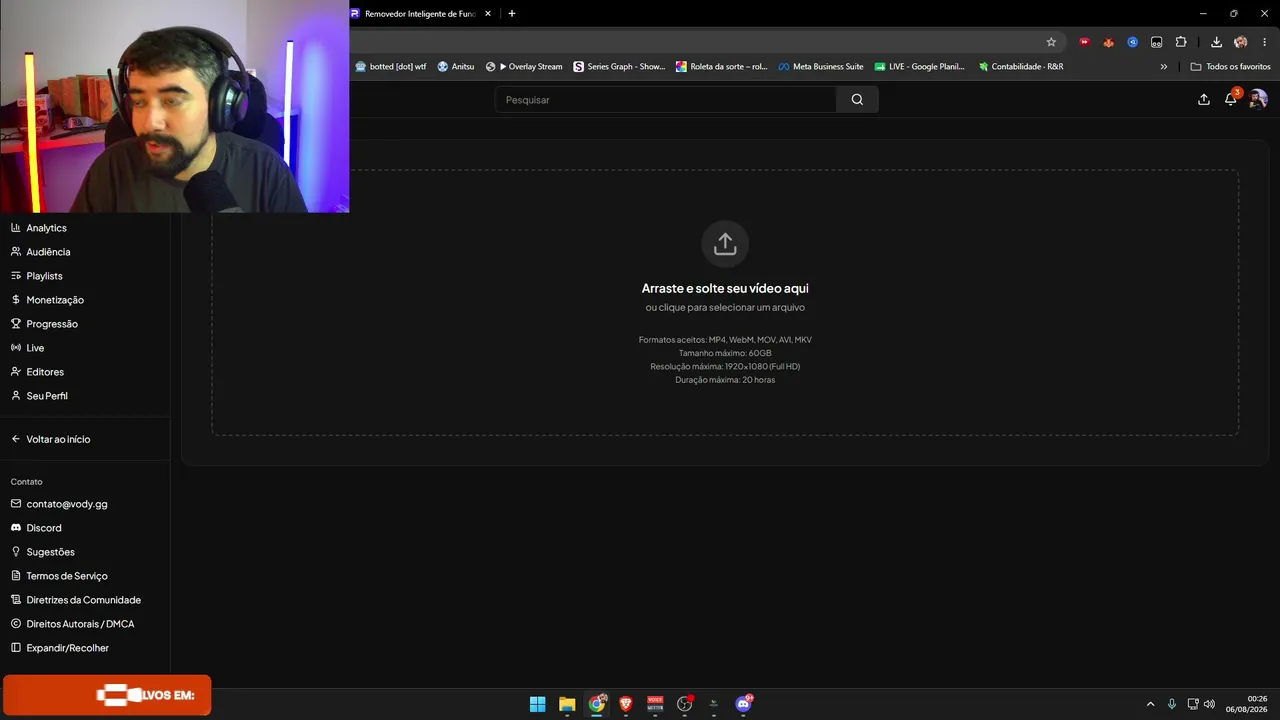Click 'Arraste e solte seu vídeo aqui' heading

tap(725, 288)
